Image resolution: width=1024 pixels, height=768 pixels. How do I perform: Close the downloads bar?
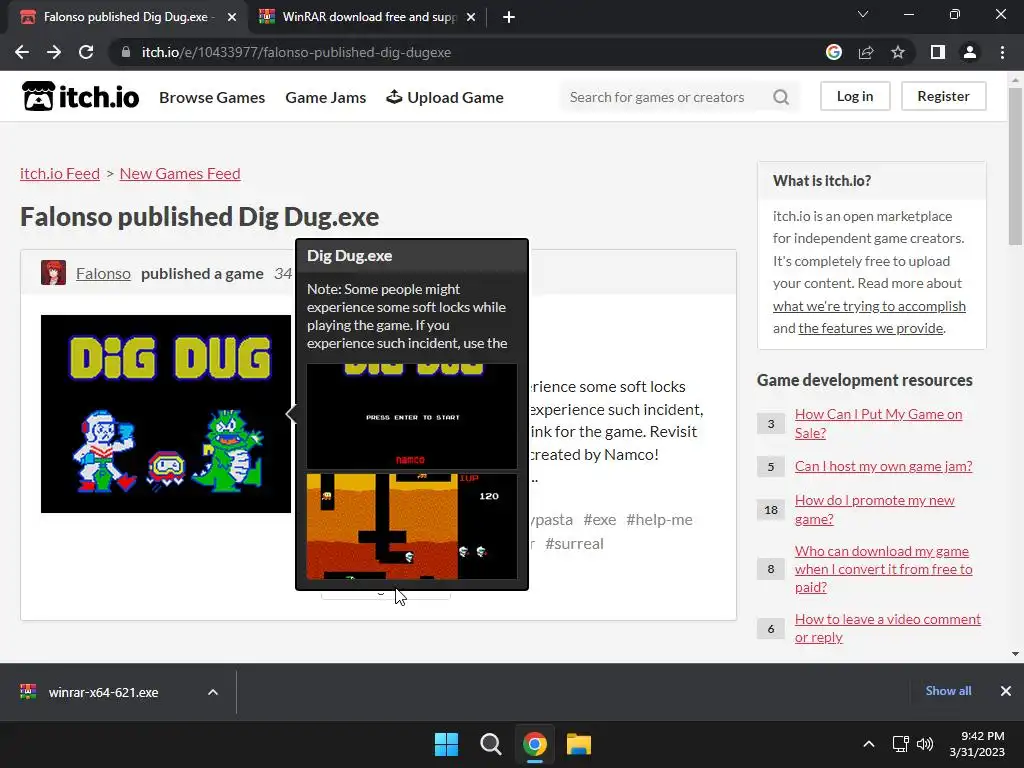1006,691
